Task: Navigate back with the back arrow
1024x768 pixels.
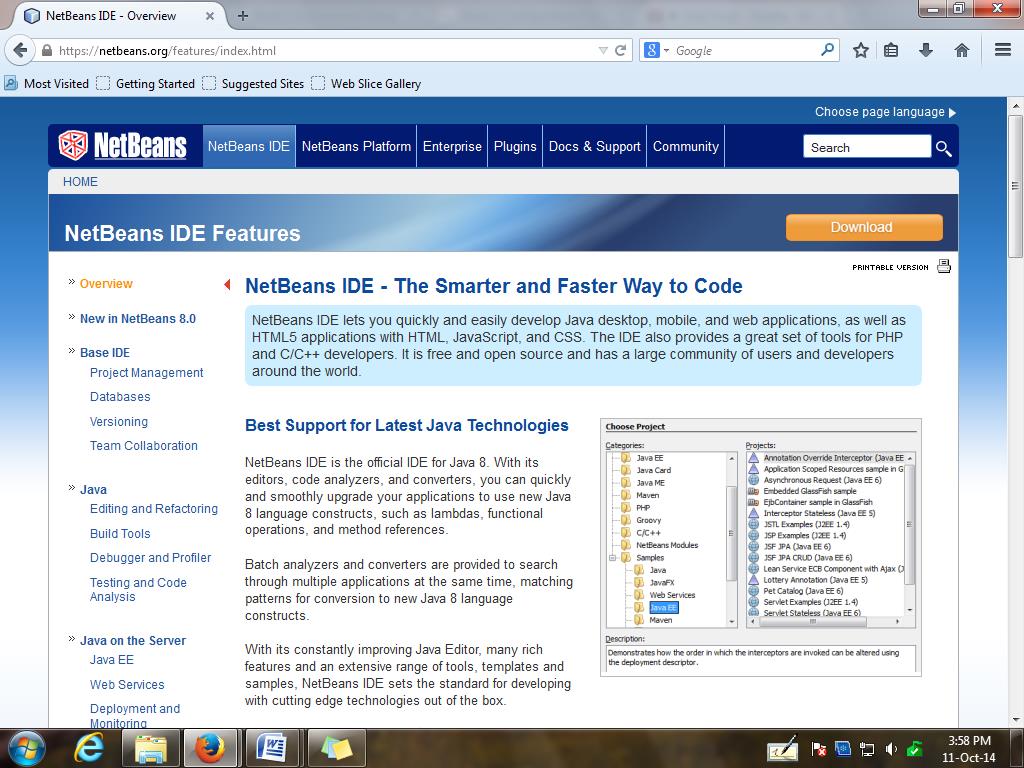Action: [x=20, y=49]
